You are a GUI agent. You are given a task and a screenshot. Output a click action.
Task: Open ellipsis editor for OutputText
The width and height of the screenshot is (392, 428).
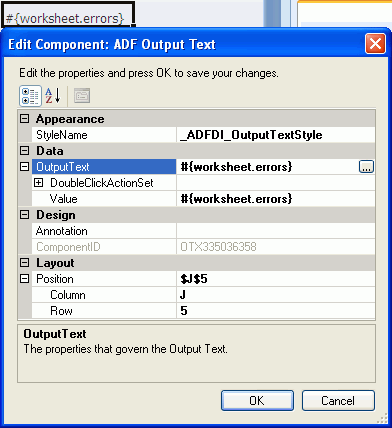366,167
